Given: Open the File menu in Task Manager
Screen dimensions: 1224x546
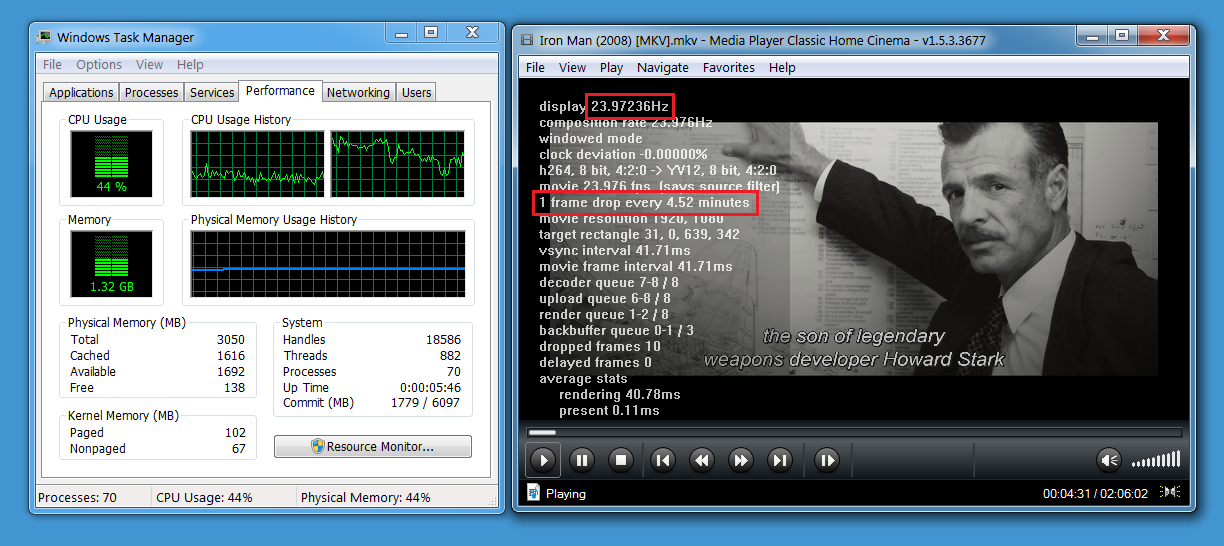Looking at the screenshot, I should (x=52, y=64).
